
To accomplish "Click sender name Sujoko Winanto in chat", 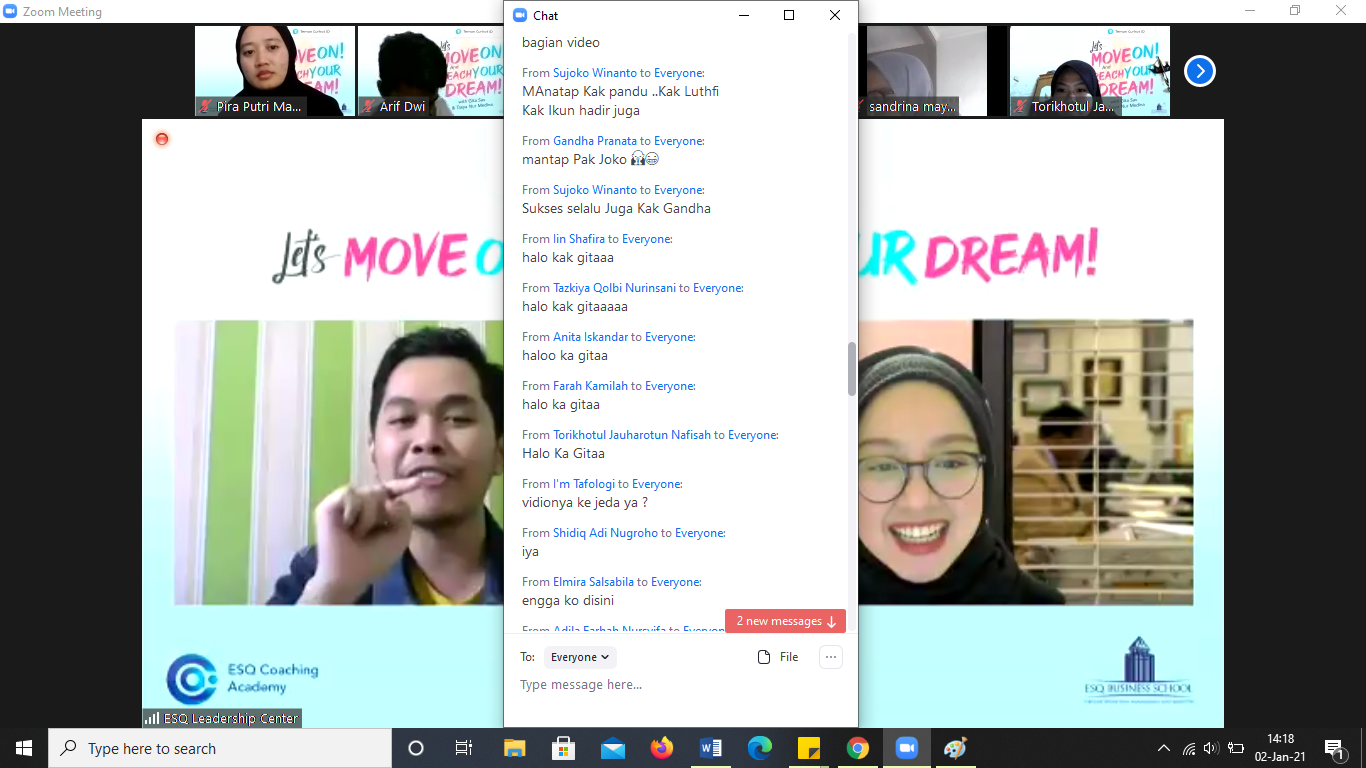I will (594, 73).
